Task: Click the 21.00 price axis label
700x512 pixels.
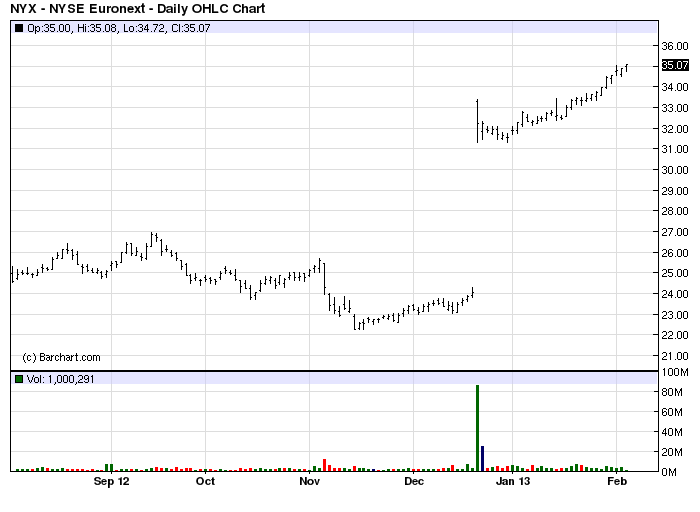Action: point(675,356)
